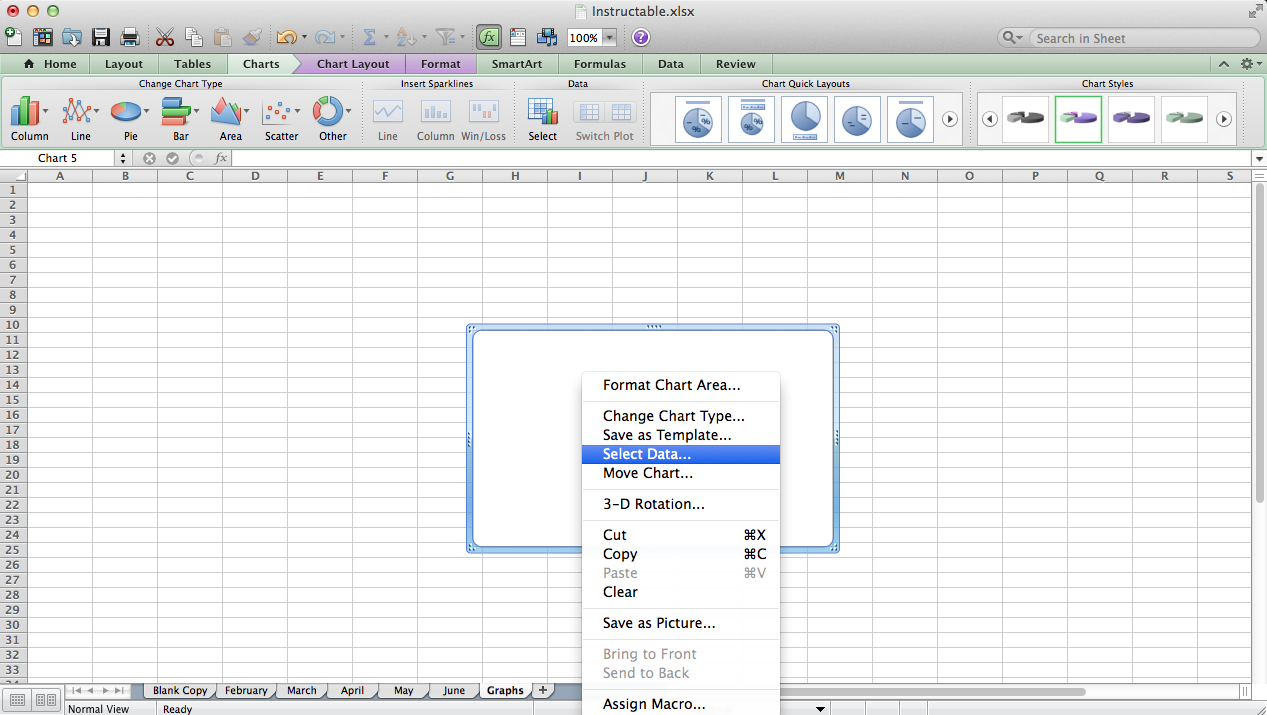Expand the Scatter chart dropdown arrow
The width and height of the screenshot is (1267, 715).
[x=298, y=111]
